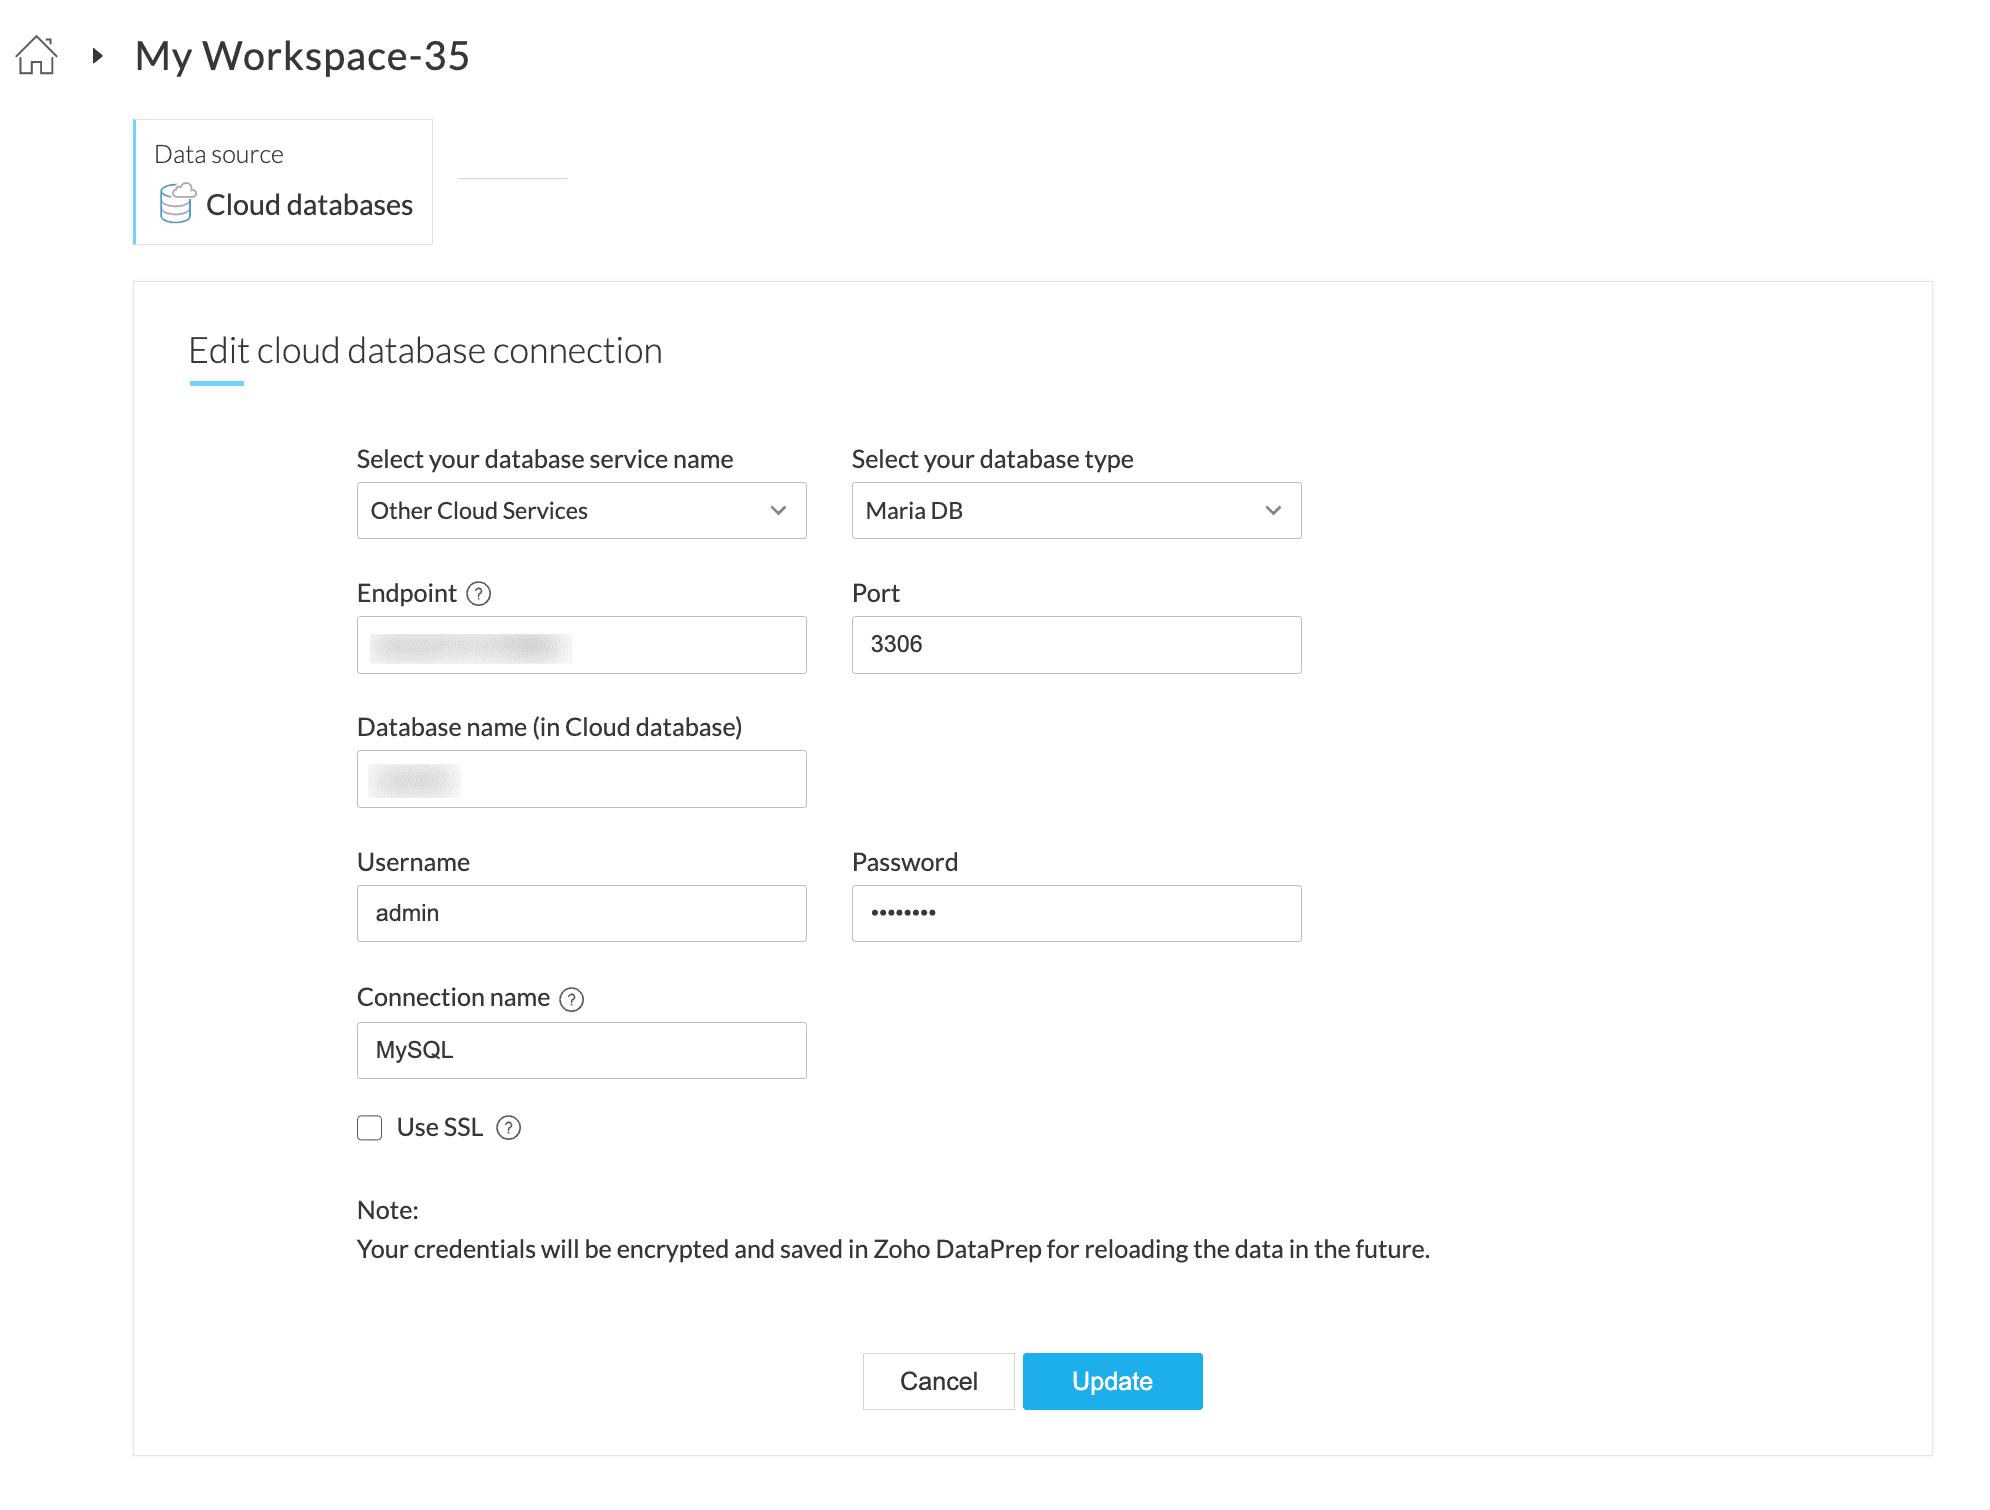Select the Data source Cloud databases tab
Screen dimensions: 1990x1510
[x=283, y=182]
